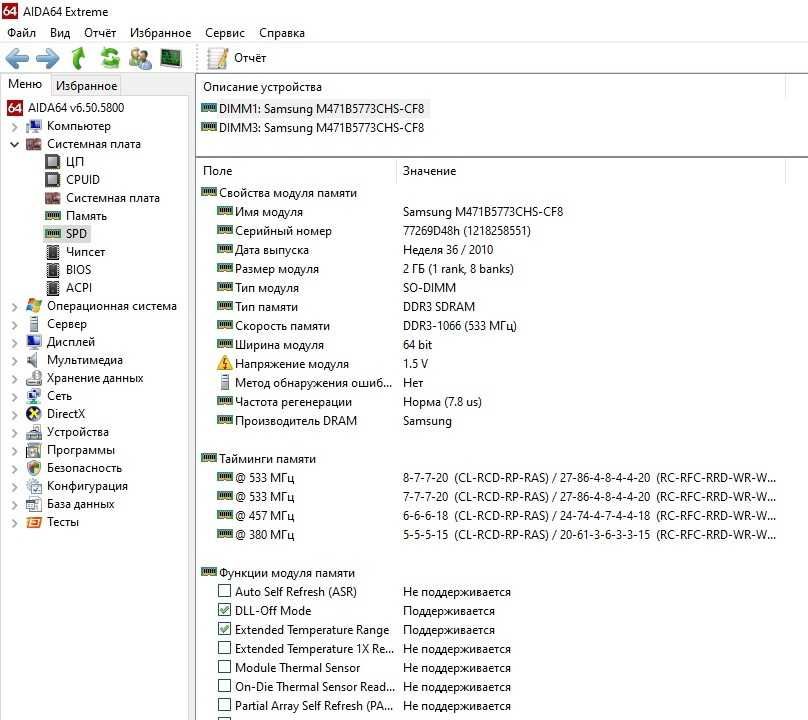Open the Вид menu
Image resolution: width=808 pixels, height=720 pixels.
pyautogui.click(x=60, y=33)
